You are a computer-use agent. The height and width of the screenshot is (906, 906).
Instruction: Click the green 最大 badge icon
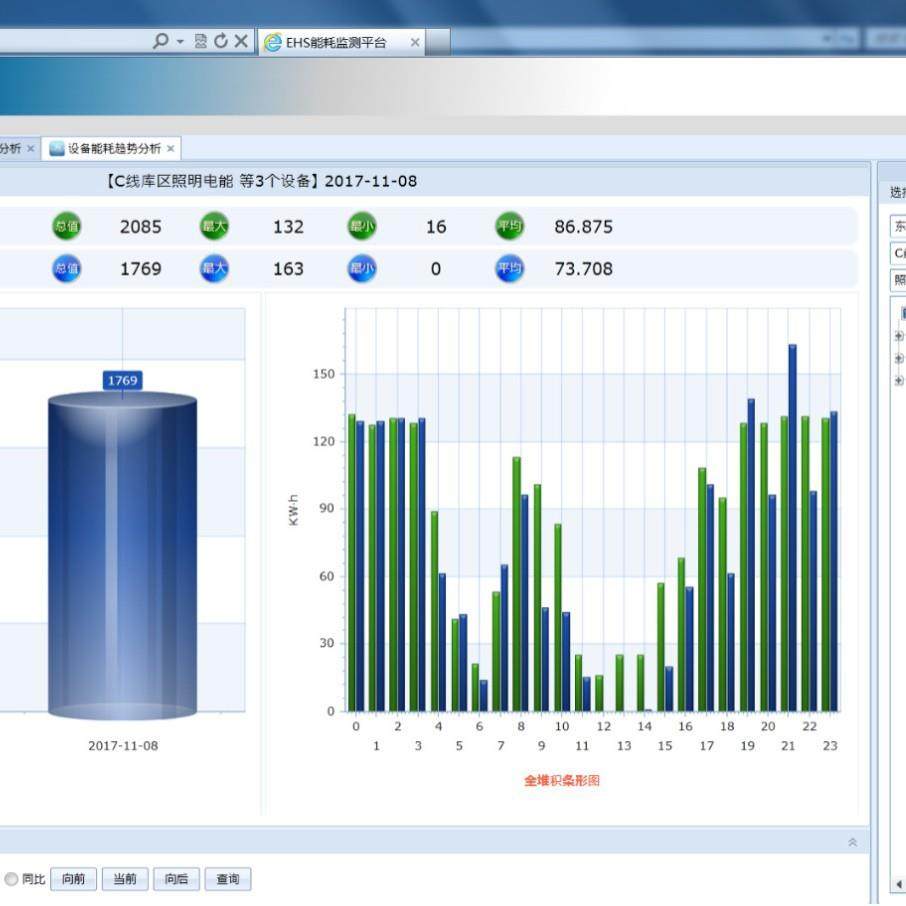(214, 226)
